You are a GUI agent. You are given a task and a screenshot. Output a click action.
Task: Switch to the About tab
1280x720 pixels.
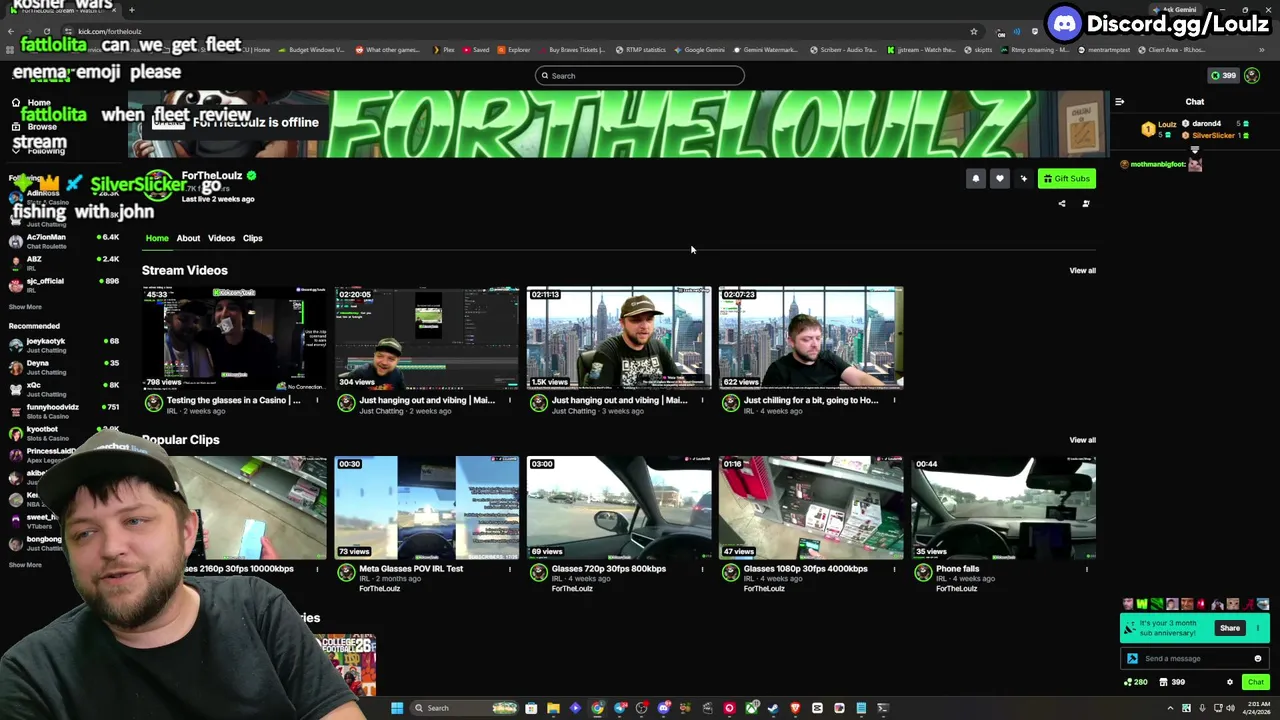[188, 238]
